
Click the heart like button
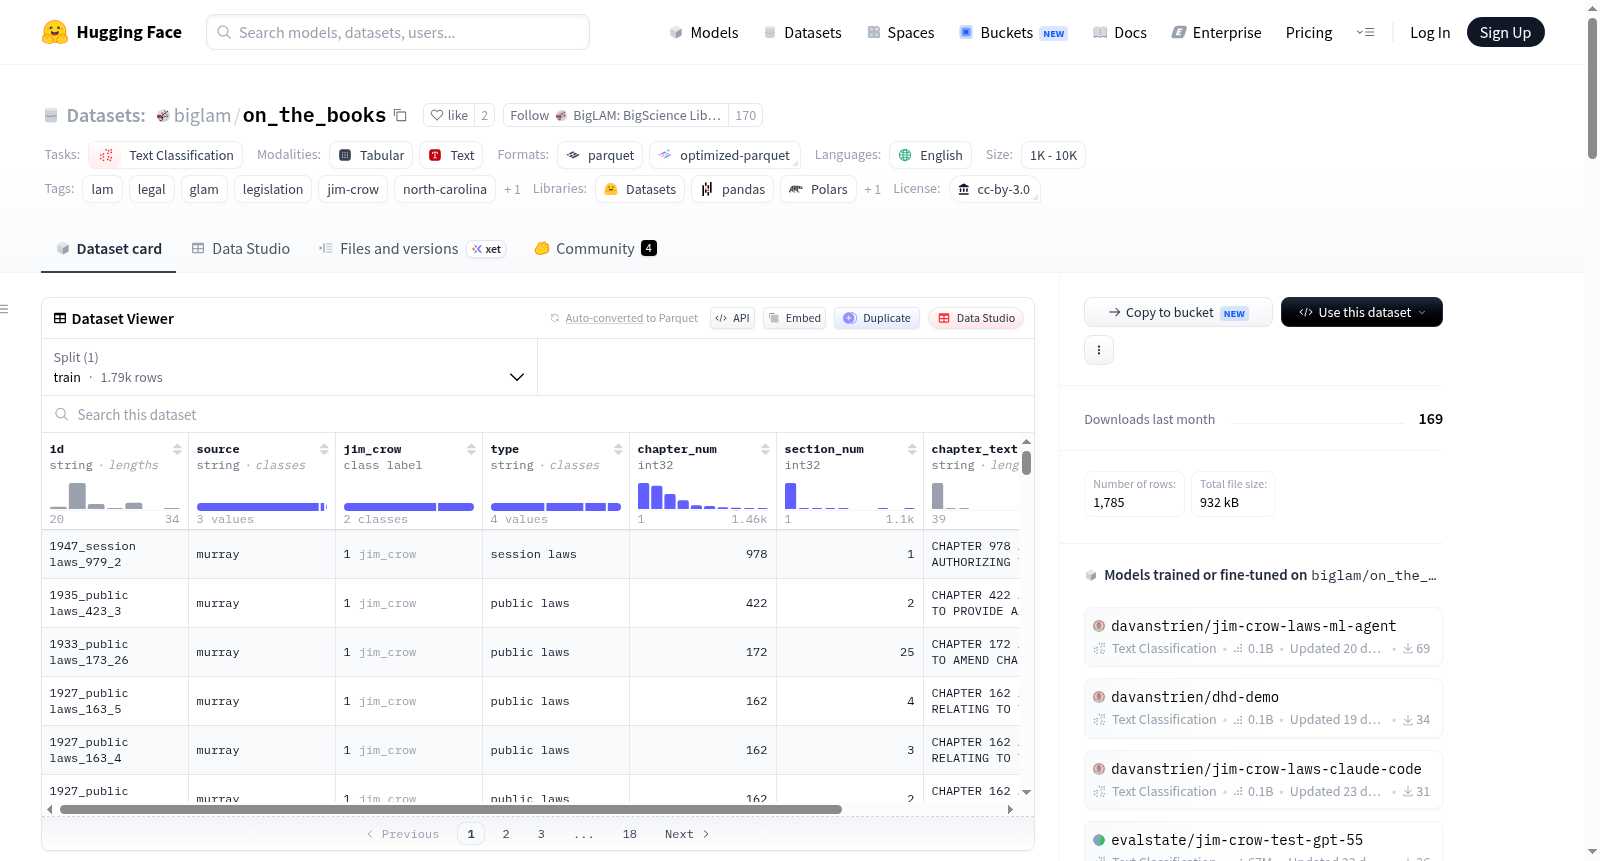[x=449, y=115]
